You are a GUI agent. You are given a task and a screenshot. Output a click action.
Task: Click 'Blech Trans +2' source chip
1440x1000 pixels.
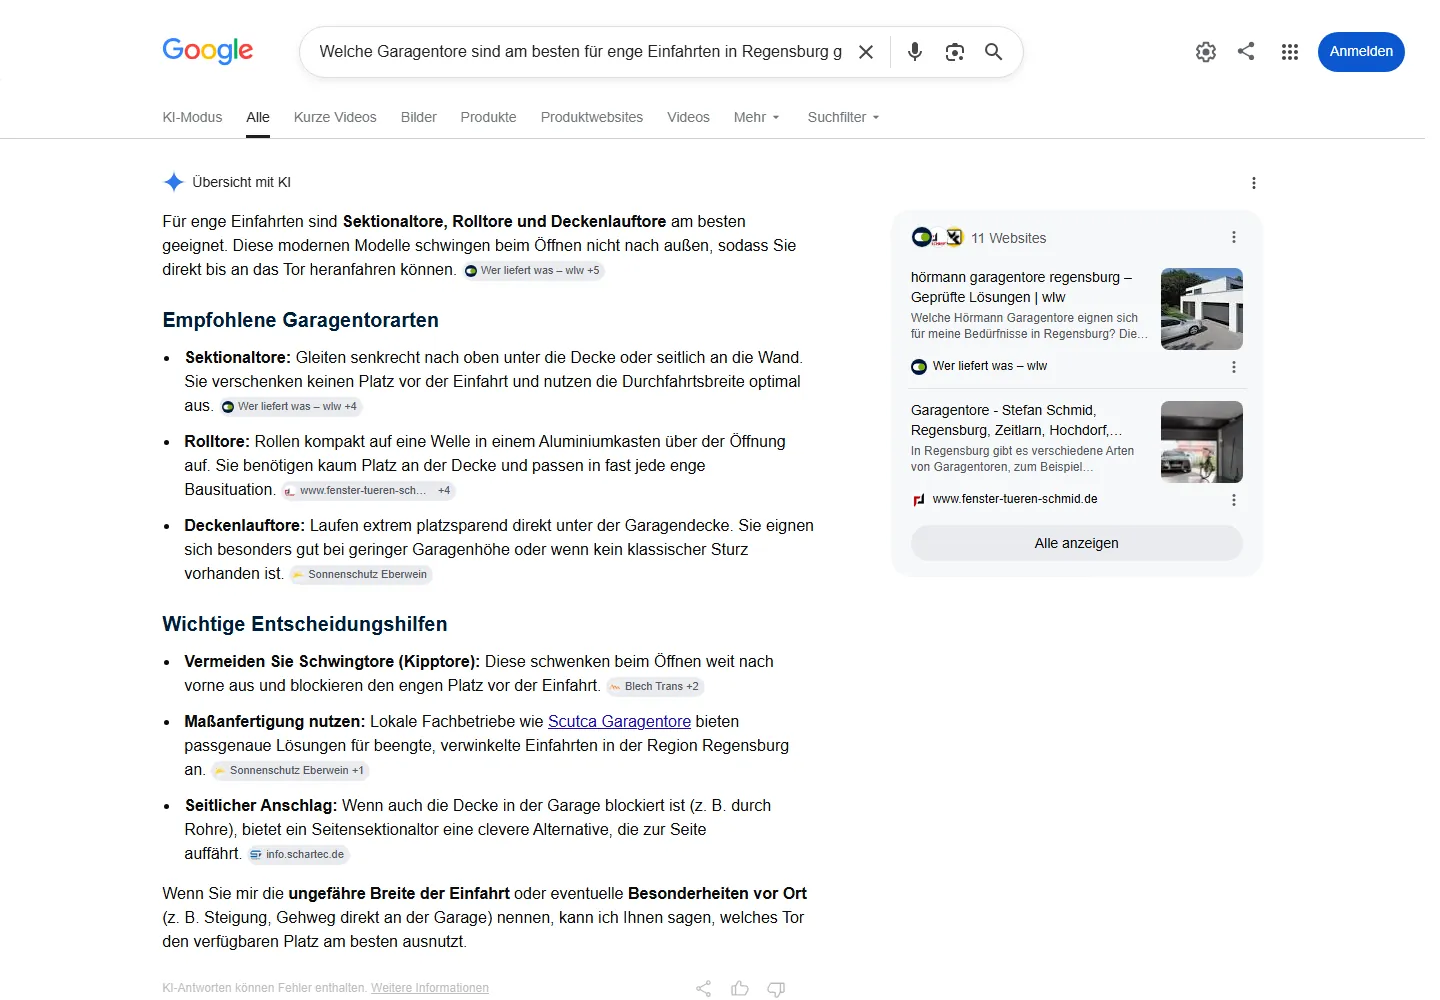[x=654, y=686]
